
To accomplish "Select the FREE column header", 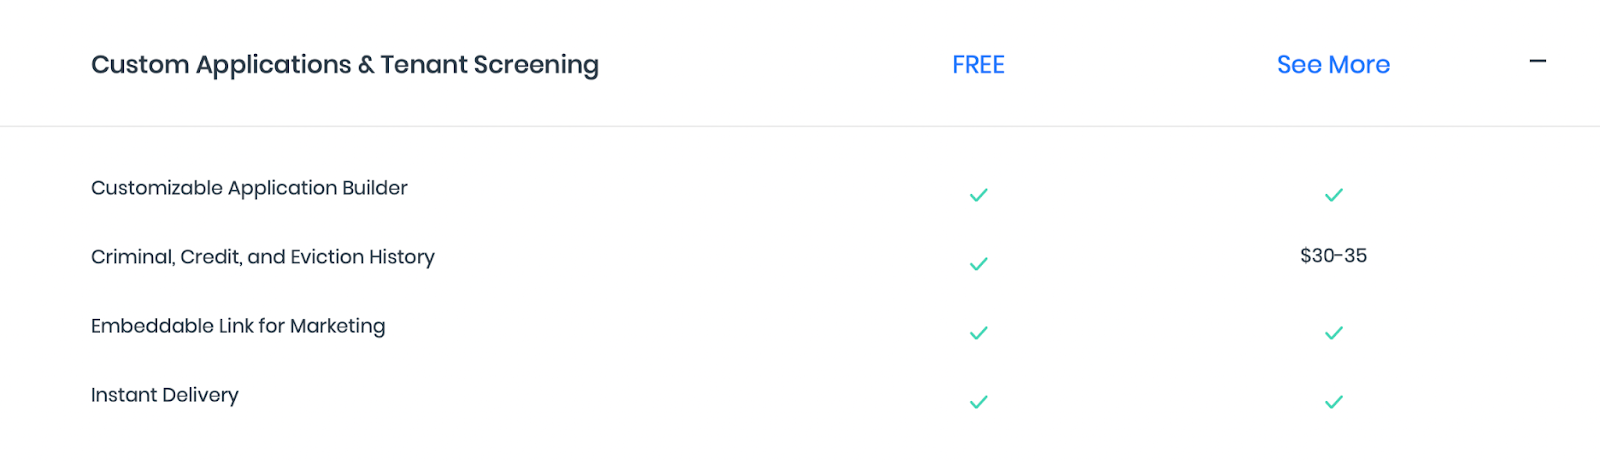I will 978,65.
